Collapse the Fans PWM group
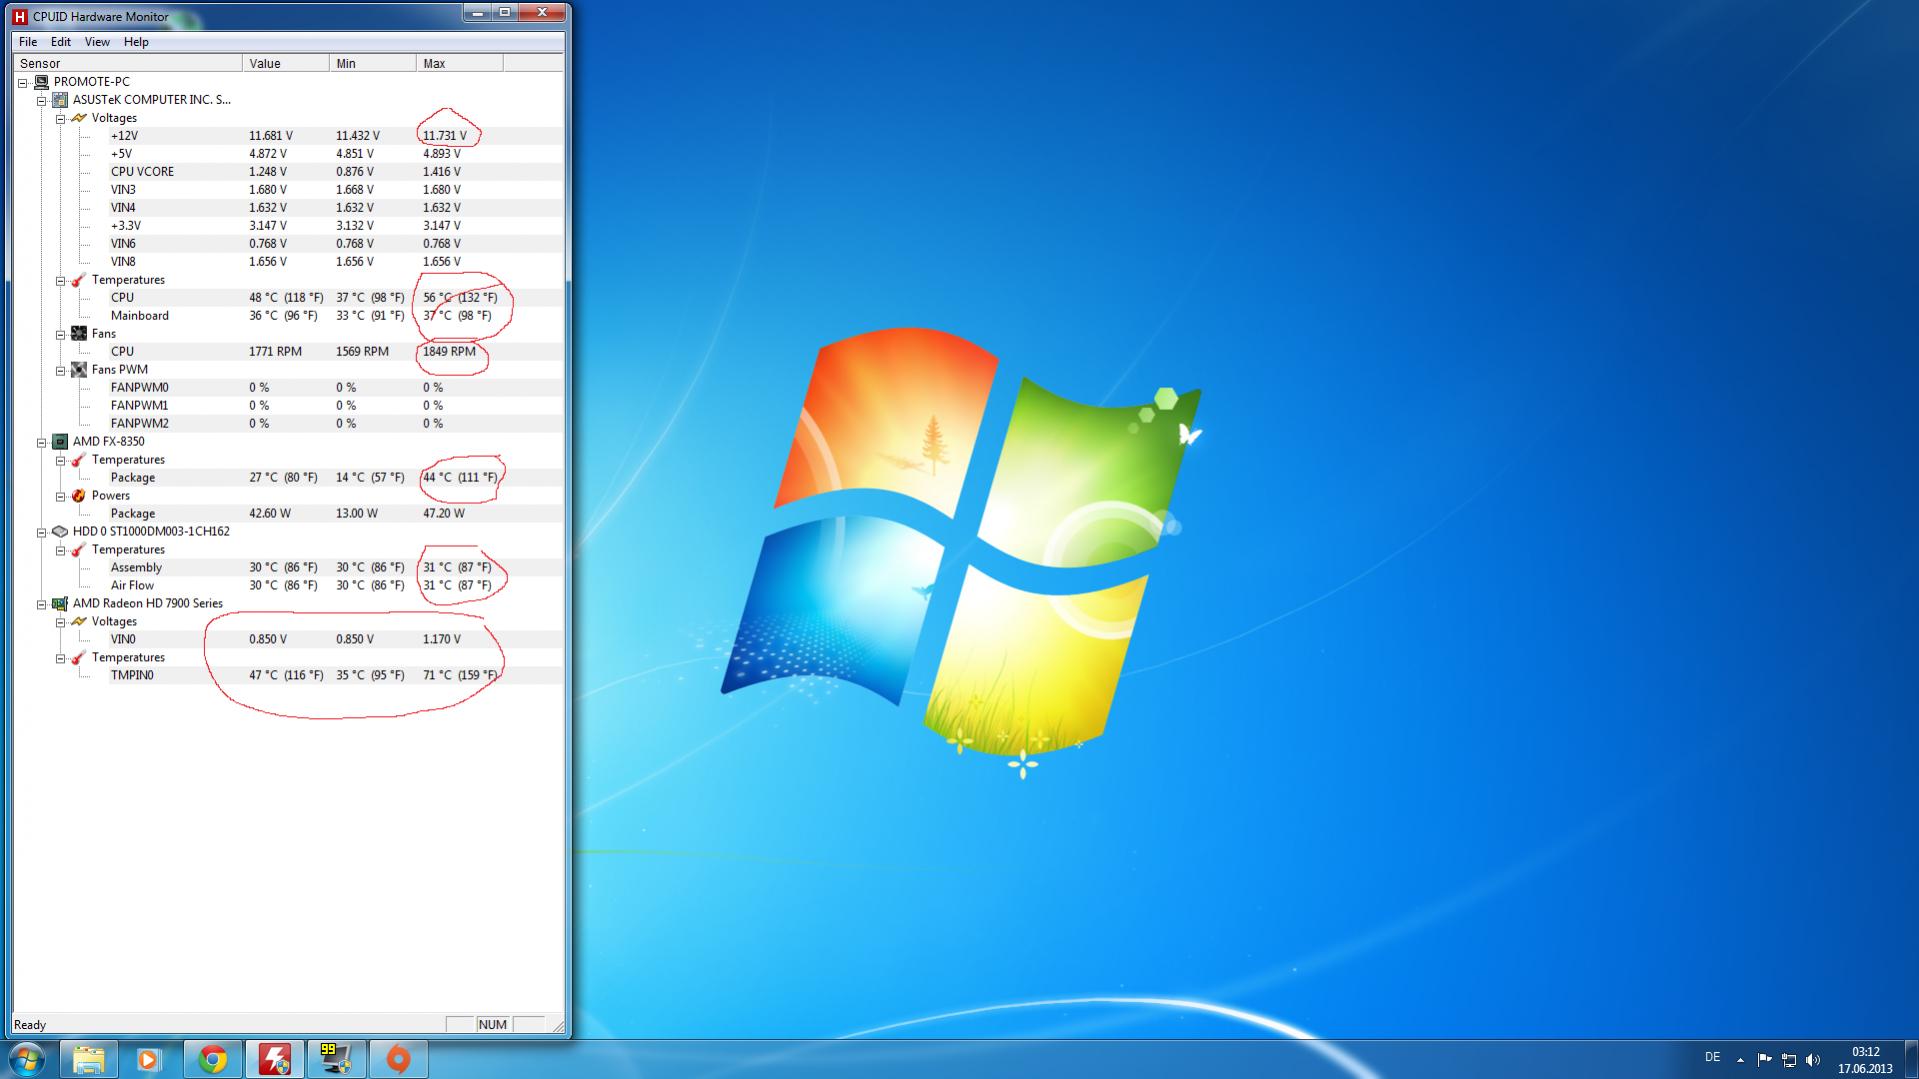The image size is (1919, 1079). tap(61, 370)
